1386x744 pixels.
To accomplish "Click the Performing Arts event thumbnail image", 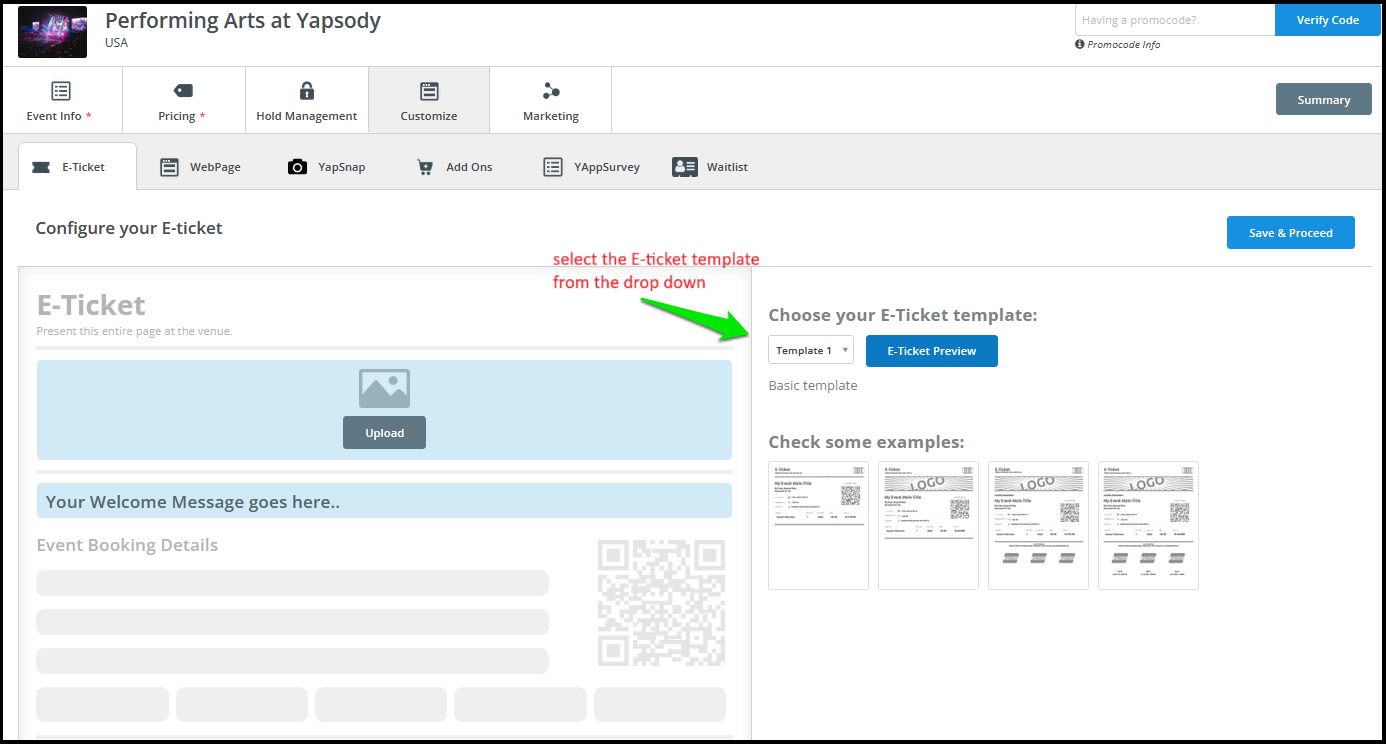I will (x=52, y=31).
